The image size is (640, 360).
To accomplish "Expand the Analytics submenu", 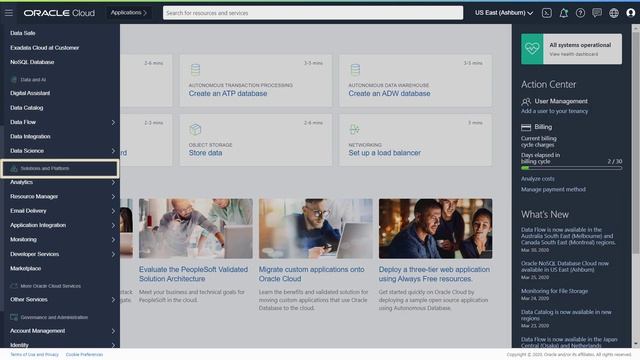I will point(113,182).
